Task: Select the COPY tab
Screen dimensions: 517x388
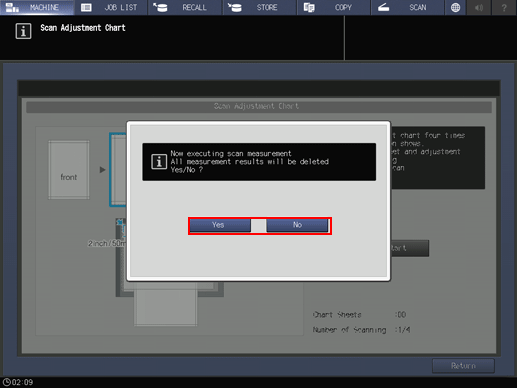Action: (x=334, y=7)
